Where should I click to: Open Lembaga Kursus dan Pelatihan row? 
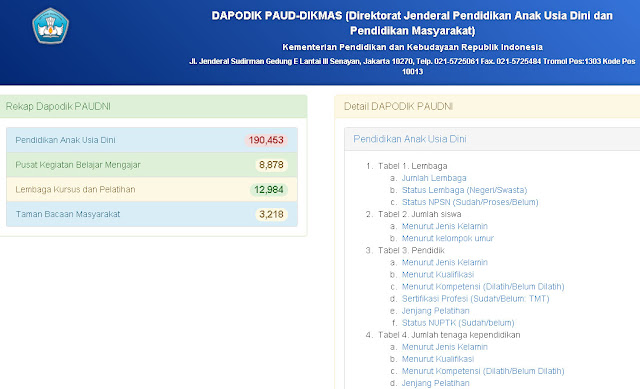coord(152,189)
